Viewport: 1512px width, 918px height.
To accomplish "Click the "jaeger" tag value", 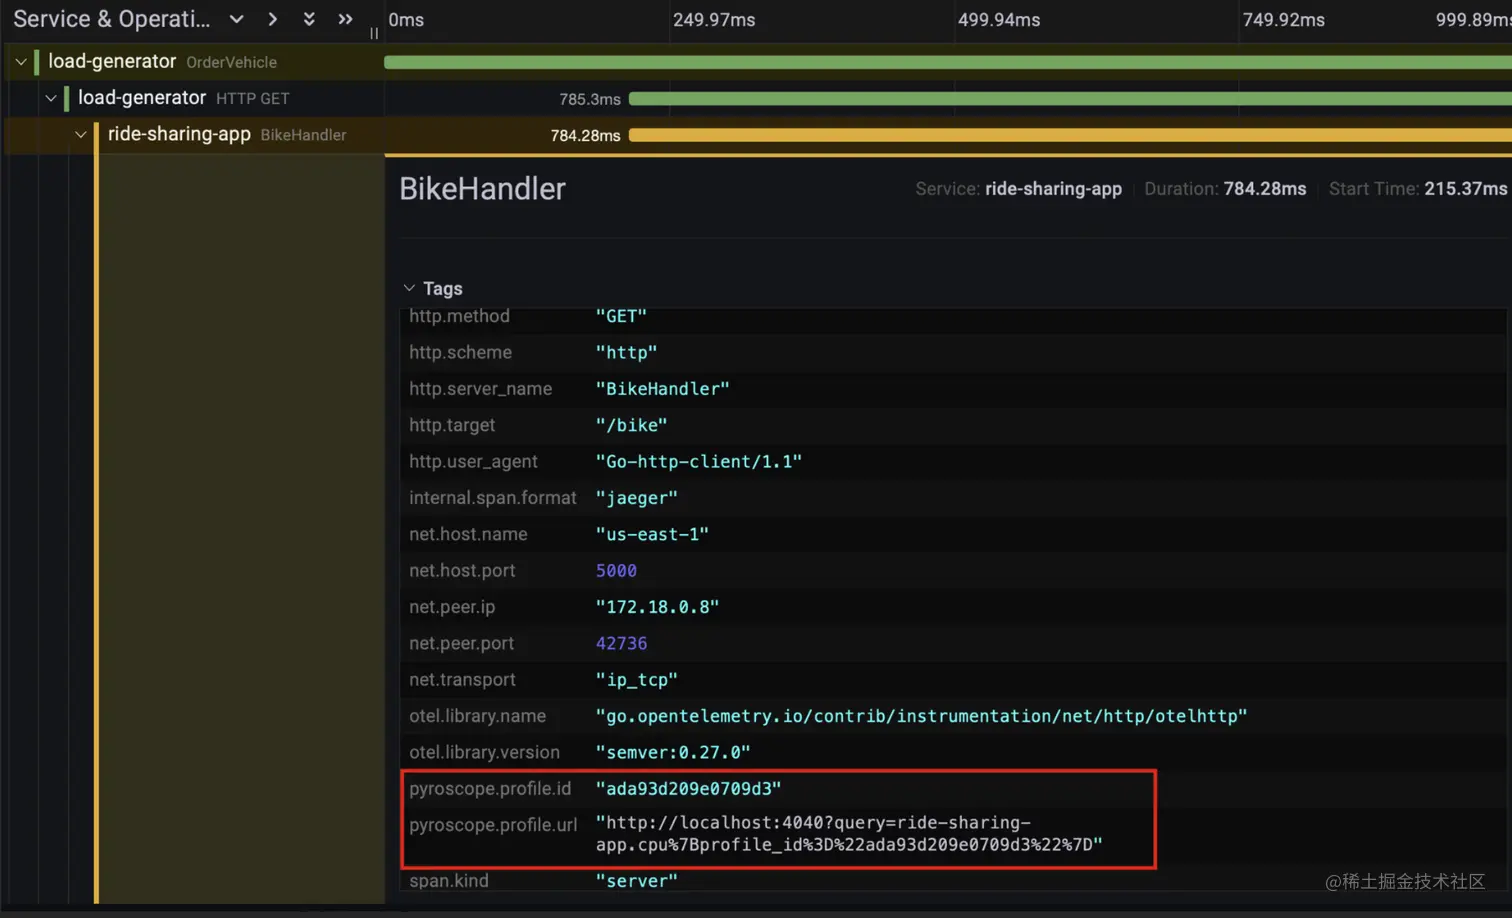I will tap(637, 498).
